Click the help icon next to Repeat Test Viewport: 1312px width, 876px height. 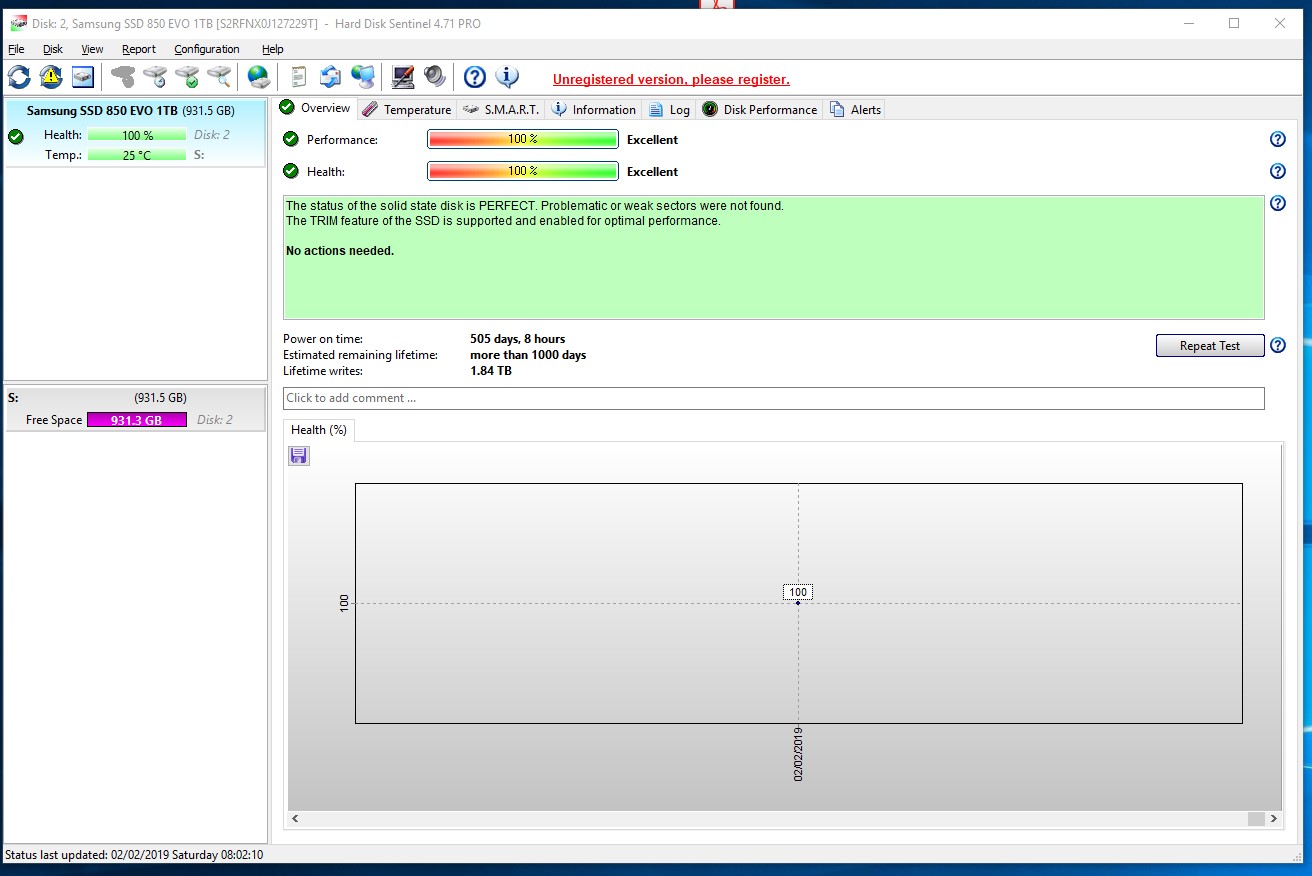point(1277,345)
